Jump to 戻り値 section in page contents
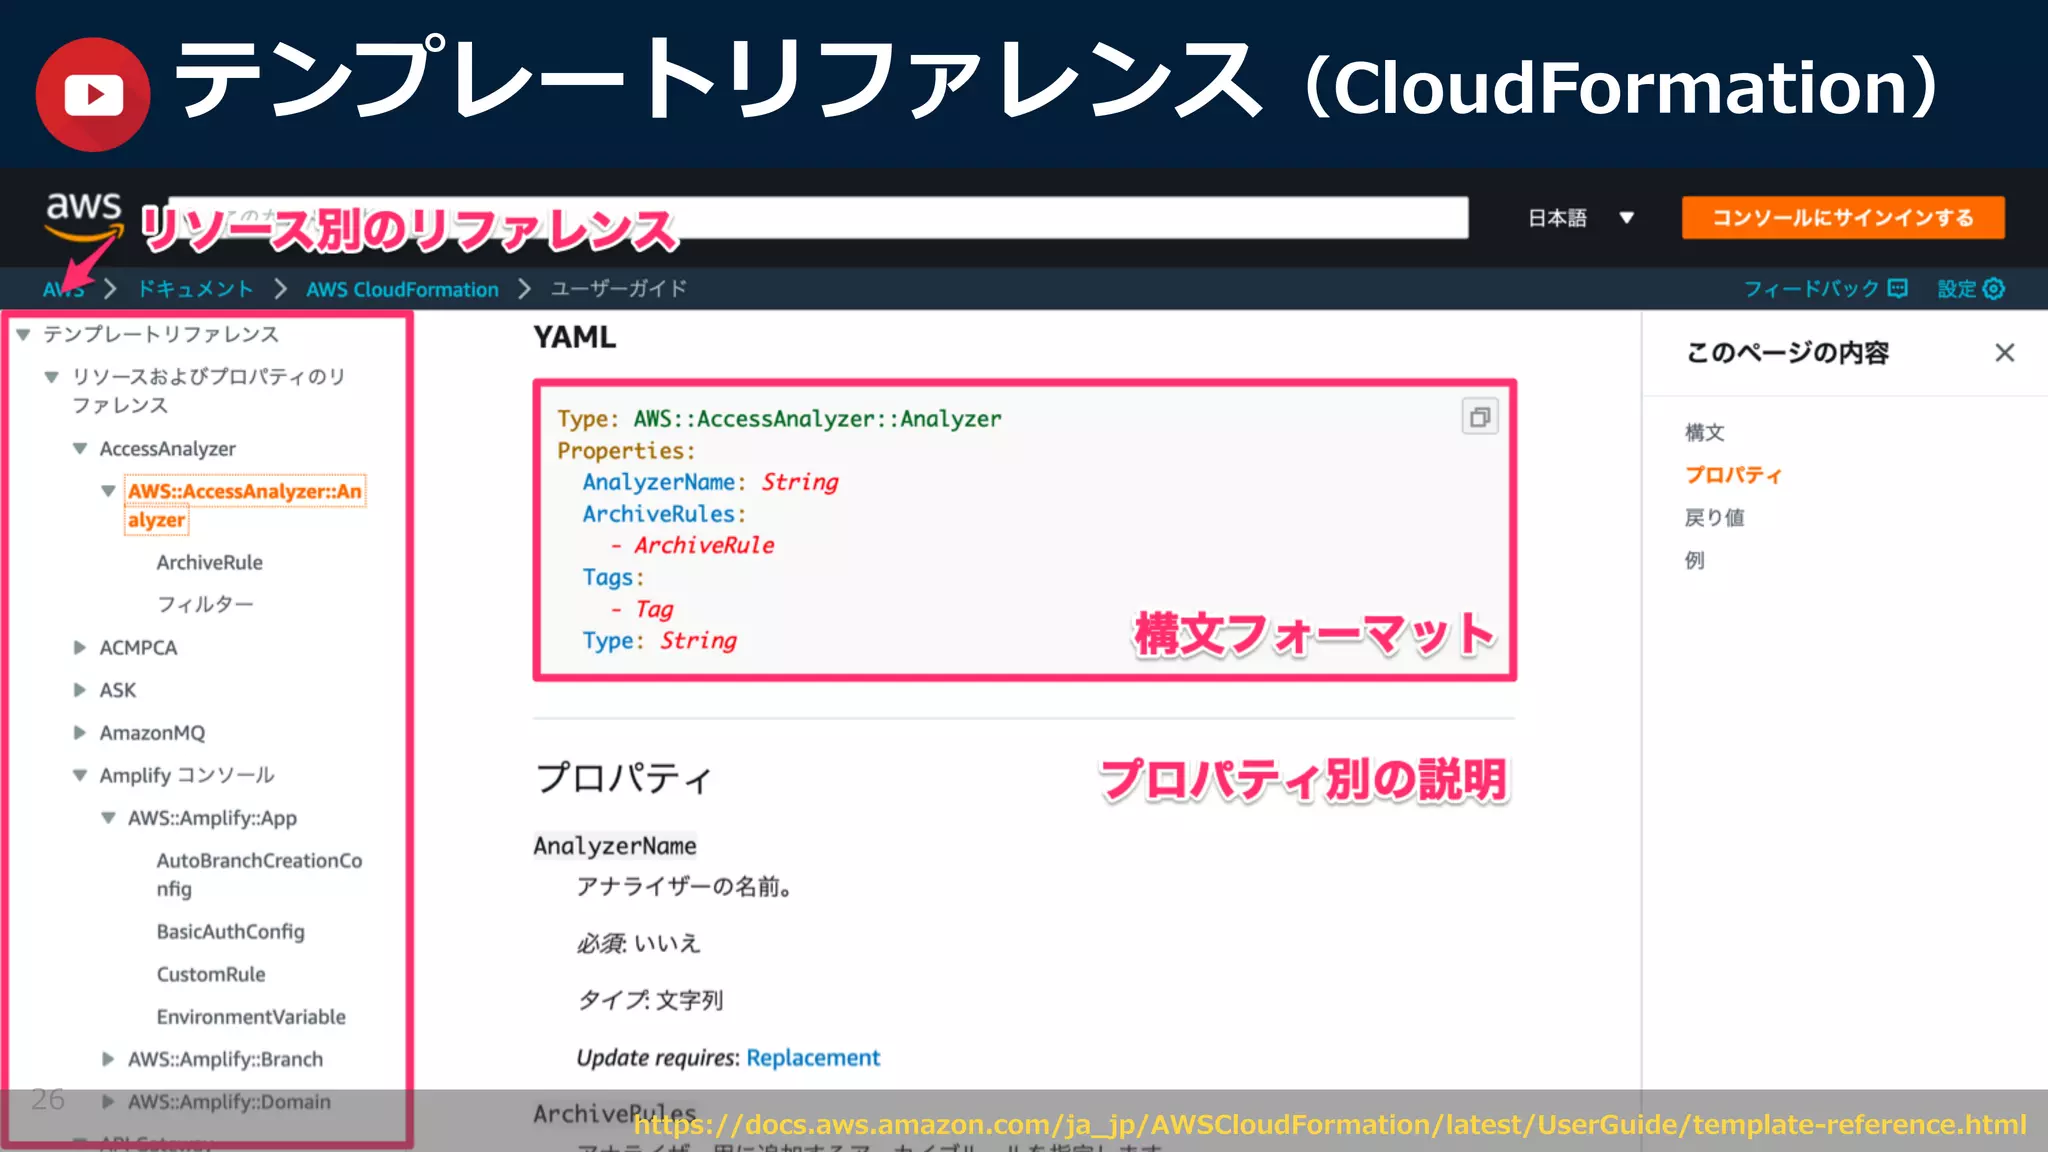This screenshot has width=2048, height=1152. pyautogui.click(x=1714, y=517)
